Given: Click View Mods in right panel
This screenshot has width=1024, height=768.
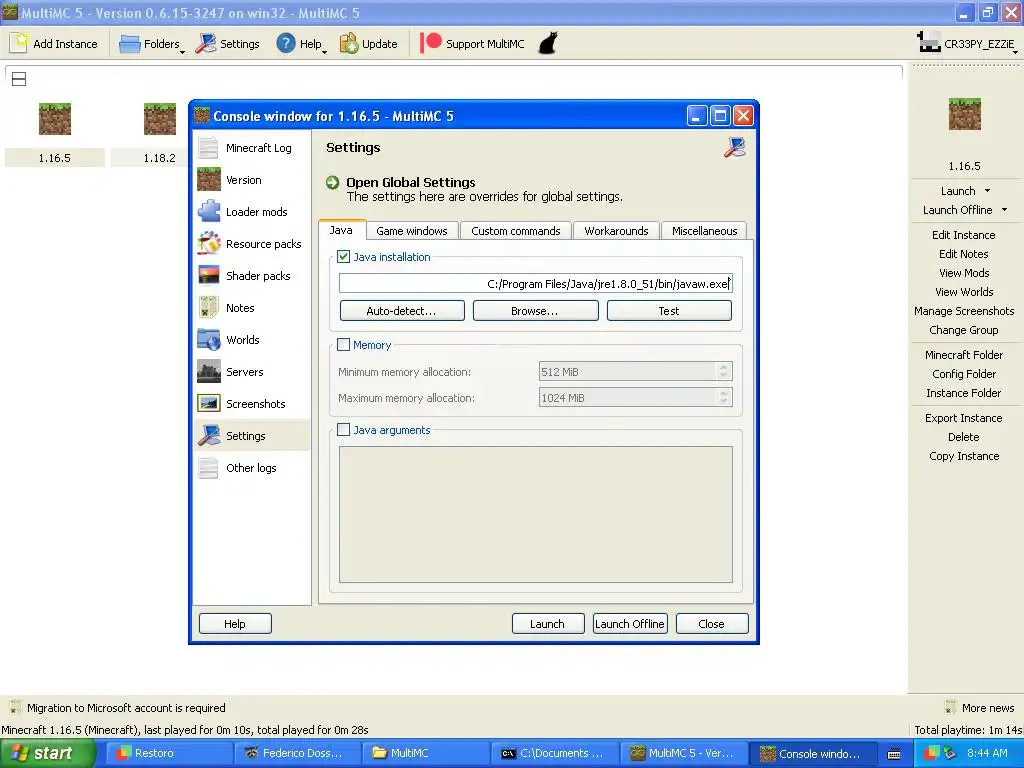Looking at the screenshot, I should 963,272.
